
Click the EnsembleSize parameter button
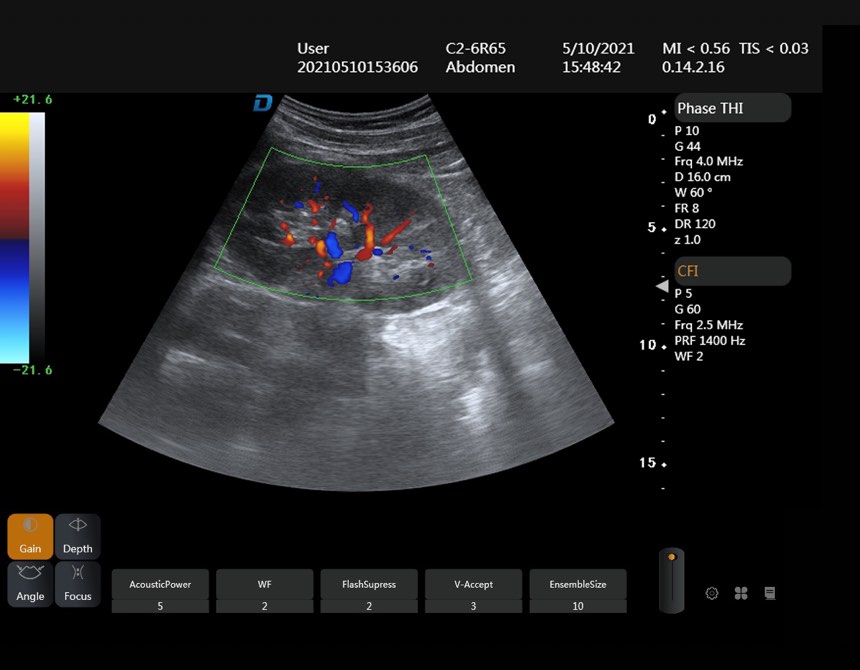click(578, 584)
